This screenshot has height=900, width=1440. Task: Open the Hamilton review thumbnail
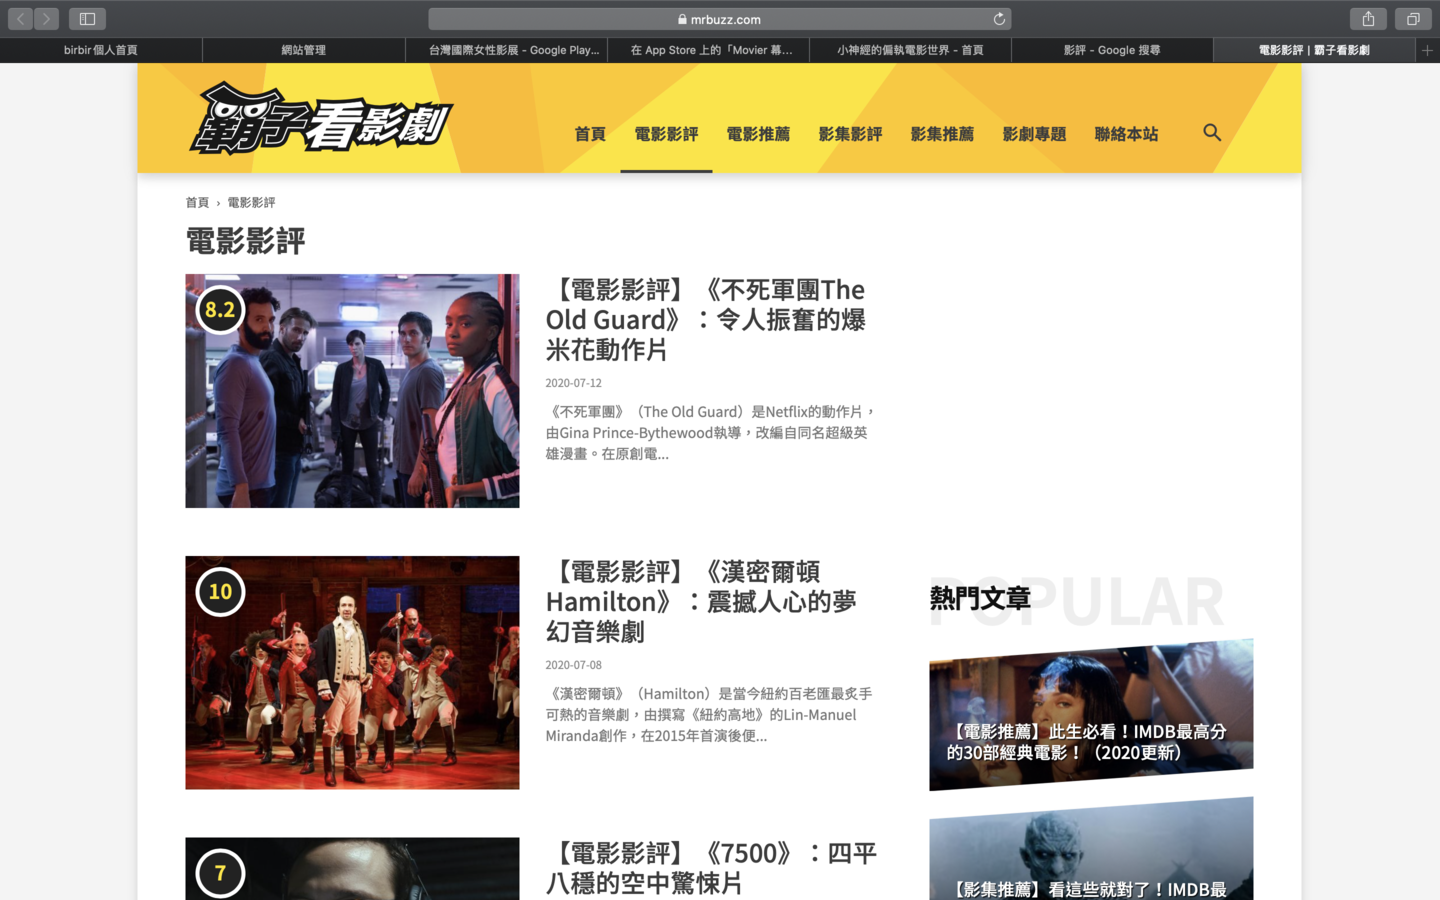tap(352, 673)
